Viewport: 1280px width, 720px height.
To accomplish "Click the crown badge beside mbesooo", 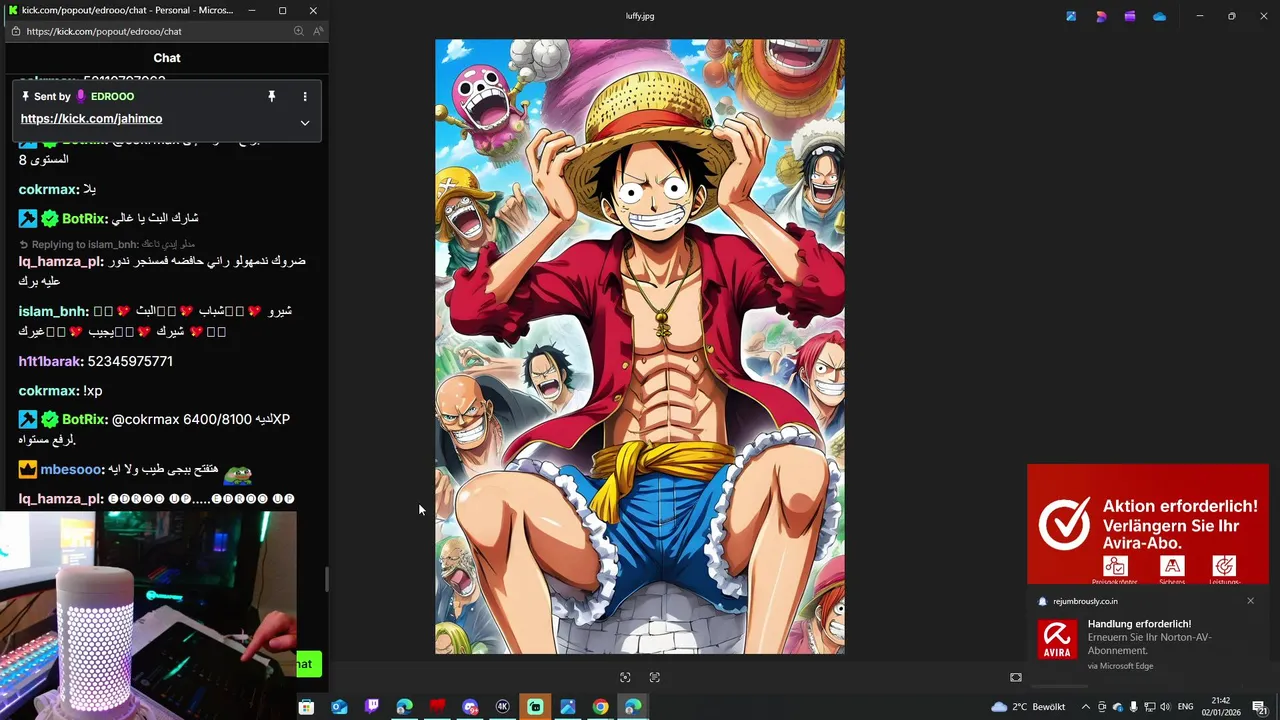I will [28, 469].
